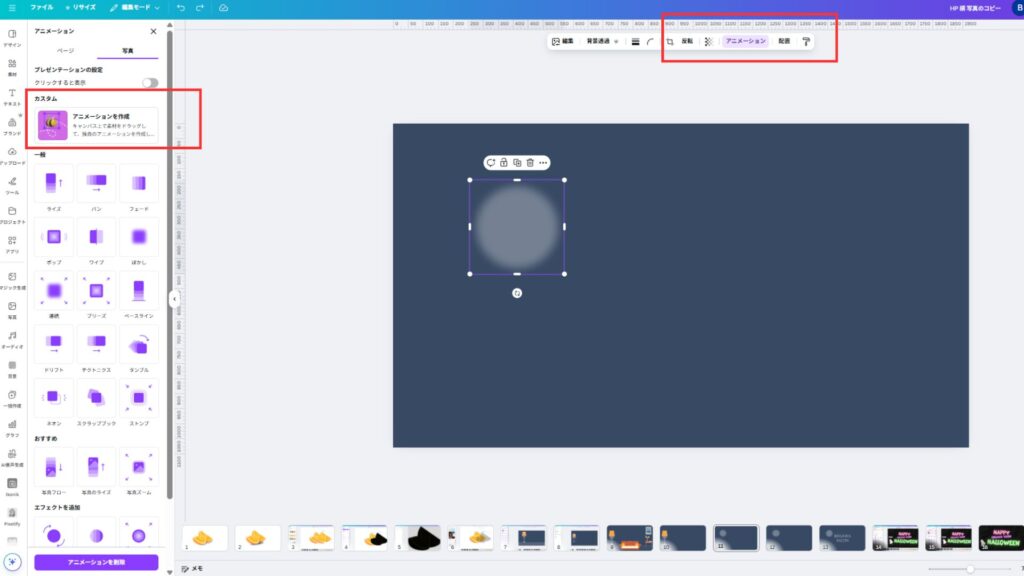Toggle the クリックすると表示 switch
This screenshot has width=1024, height=576.
click(149, 83)
